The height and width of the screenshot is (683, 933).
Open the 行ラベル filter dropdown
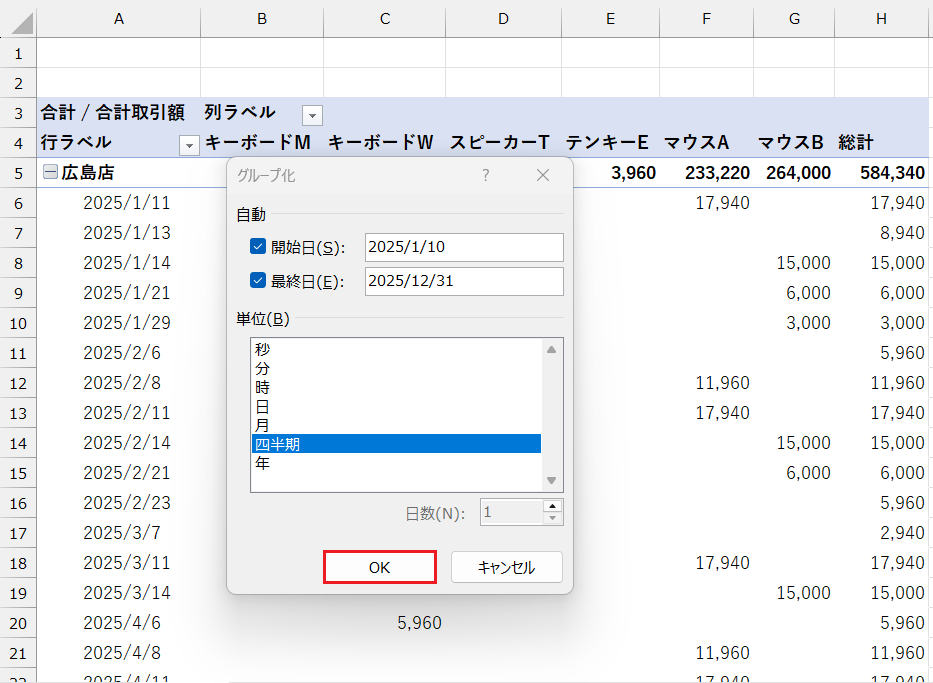[189, 146]
